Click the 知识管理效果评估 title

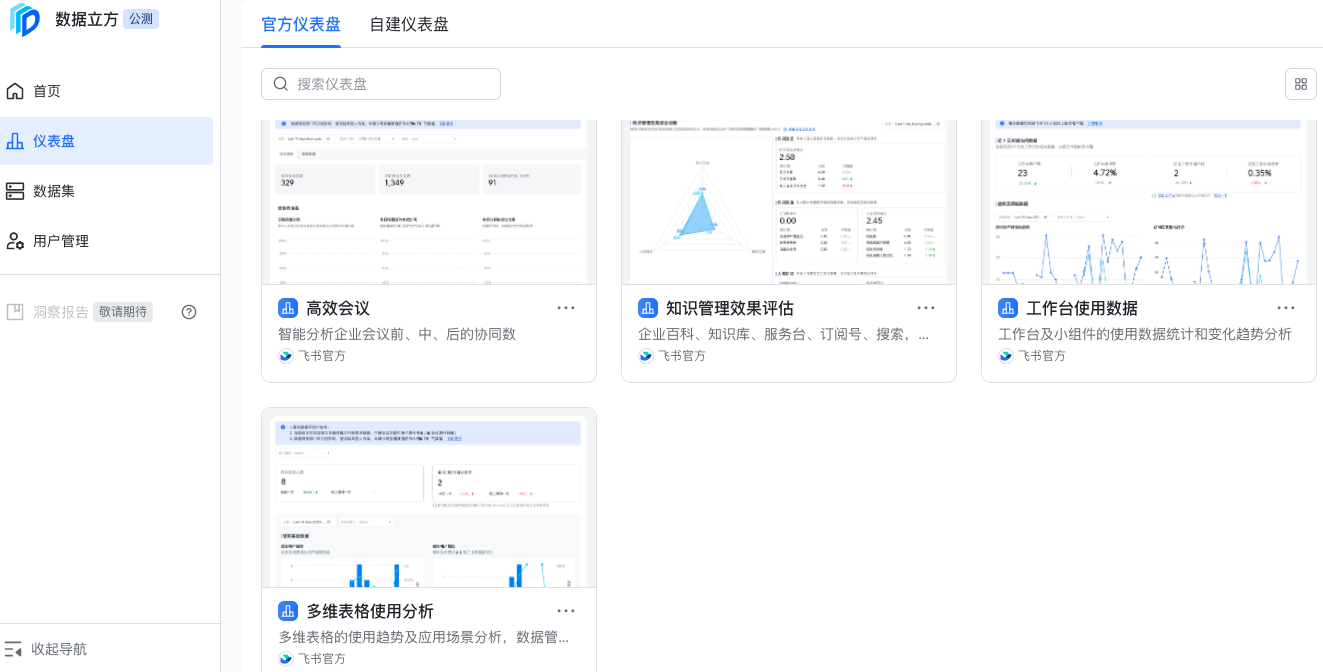click(730, 308)
